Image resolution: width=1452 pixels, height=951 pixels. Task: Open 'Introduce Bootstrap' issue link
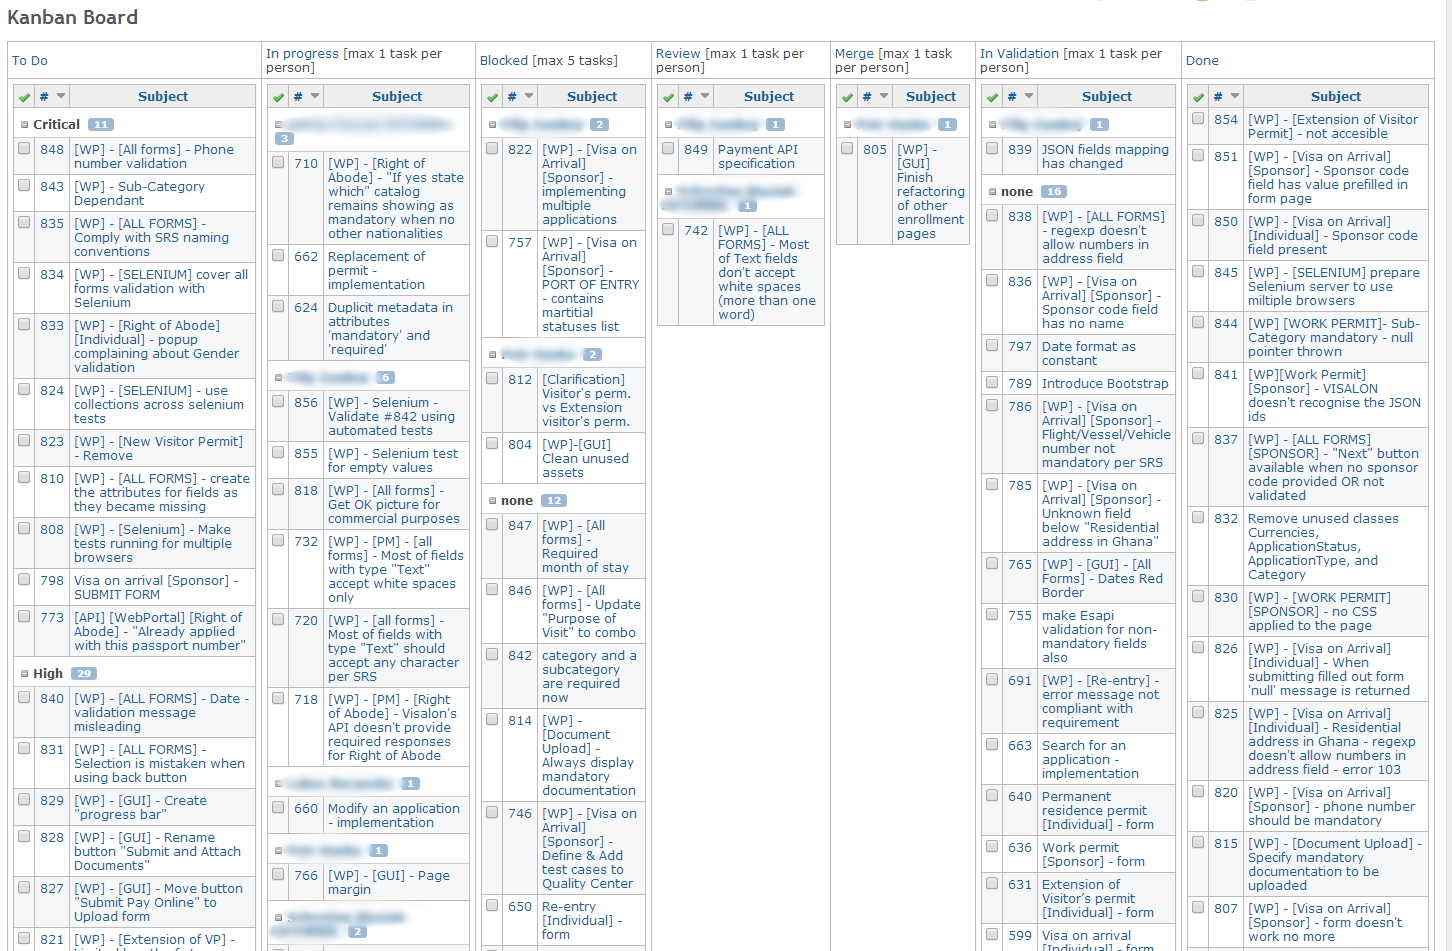[1104, 383]
